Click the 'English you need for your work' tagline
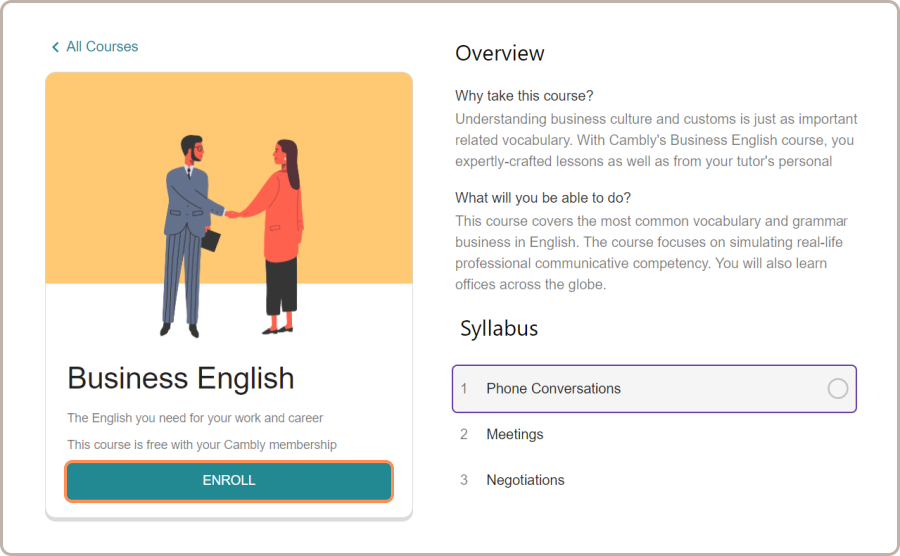The width and height of the screenshot is (900, 556). click(x=195, y=418)
